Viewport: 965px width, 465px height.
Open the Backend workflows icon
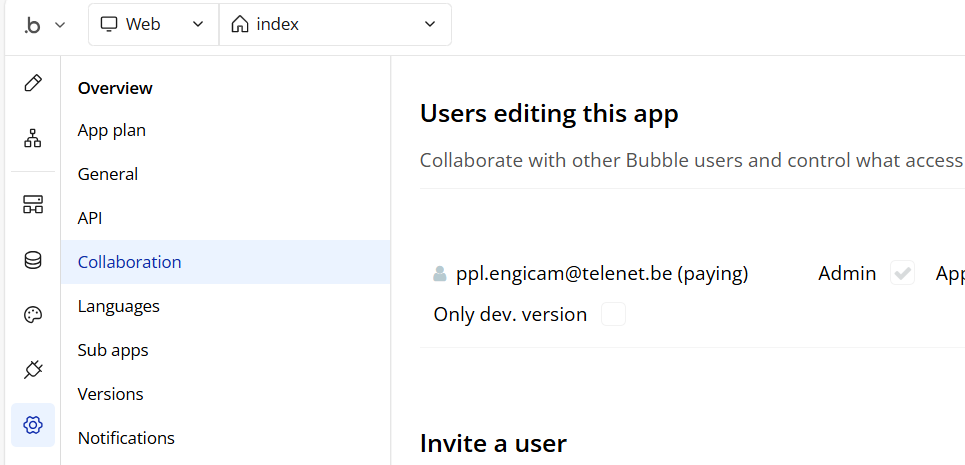pyautogui.click(x=33, y=205)
